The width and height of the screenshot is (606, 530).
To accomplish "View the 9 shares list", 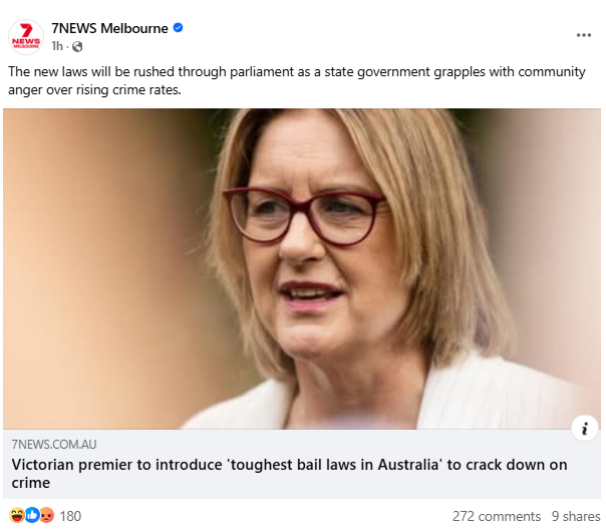I will coord(576,516).
